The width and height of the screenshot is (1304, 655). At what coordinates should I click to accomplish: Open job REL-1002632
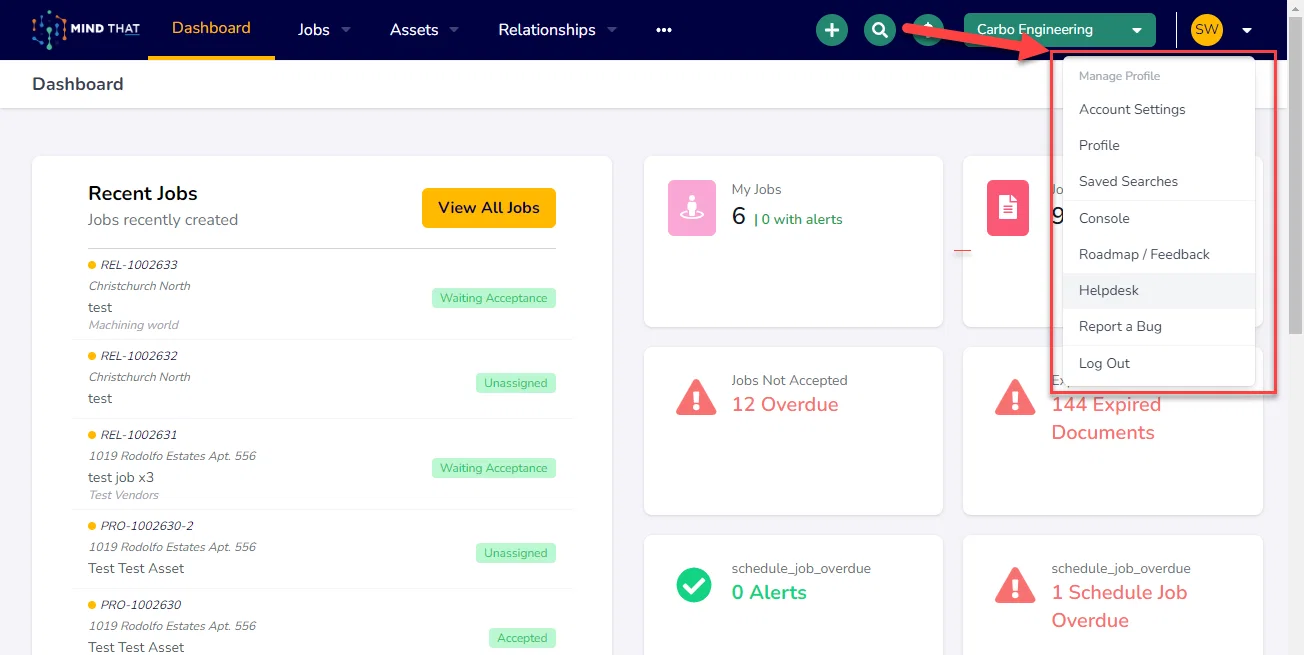tap(139, 356)
